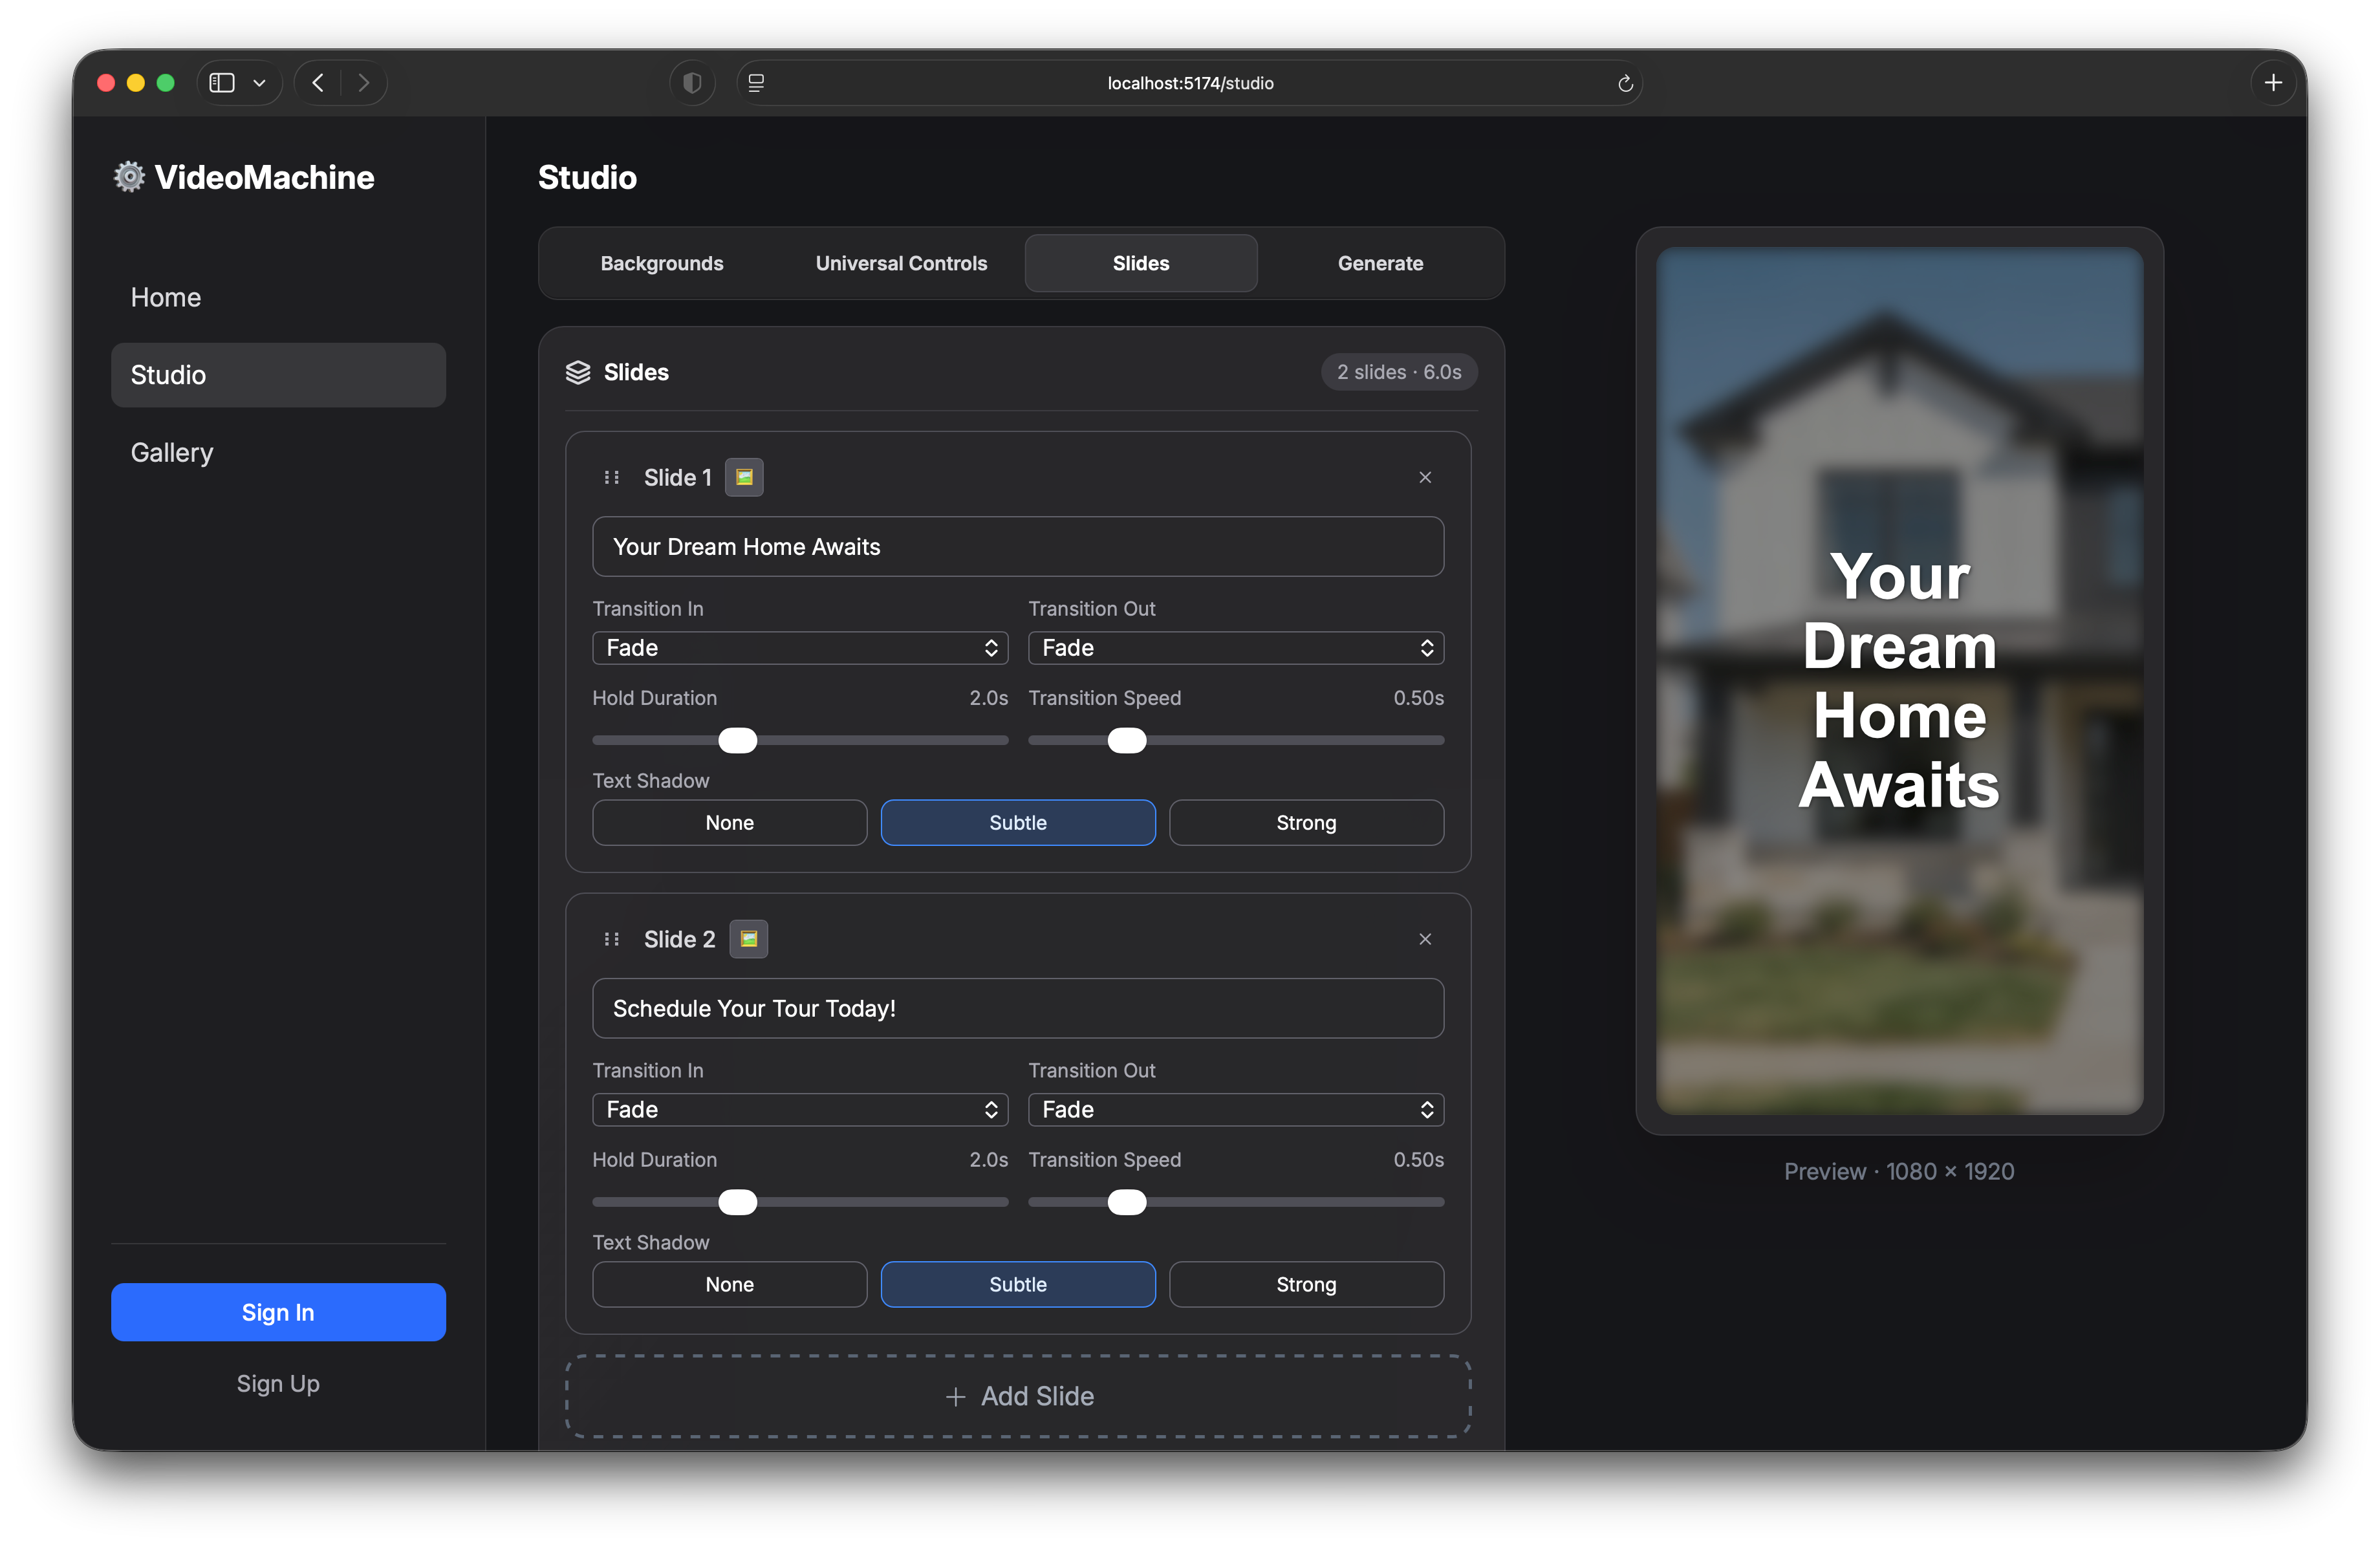Viewport: 2380px width, 1547px height.
Task: Set Slide 2 text shadow to None
Action: (x=729, y=1284)
